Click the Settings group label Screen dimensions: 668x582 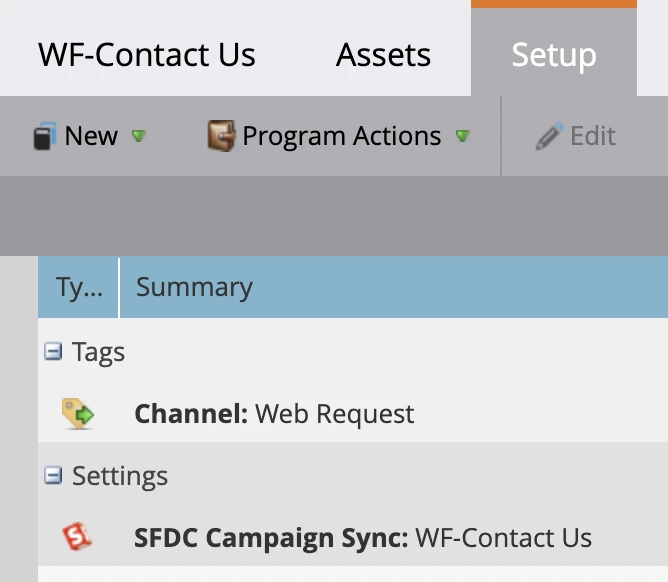tap(120, 476)
